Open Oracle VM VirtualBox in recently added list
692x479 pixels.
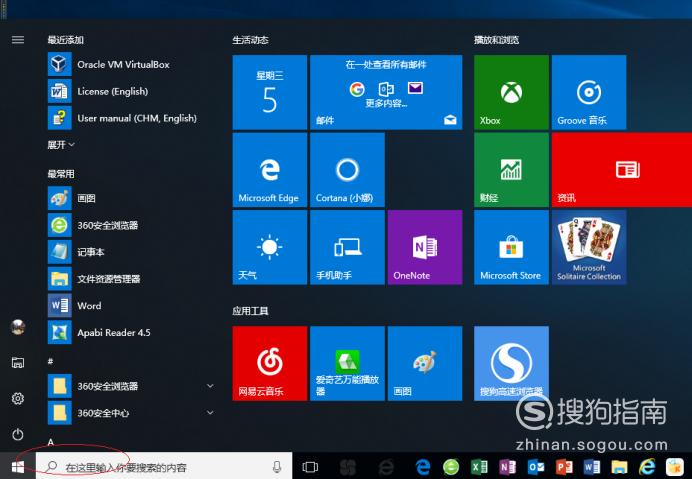point(131,64)
